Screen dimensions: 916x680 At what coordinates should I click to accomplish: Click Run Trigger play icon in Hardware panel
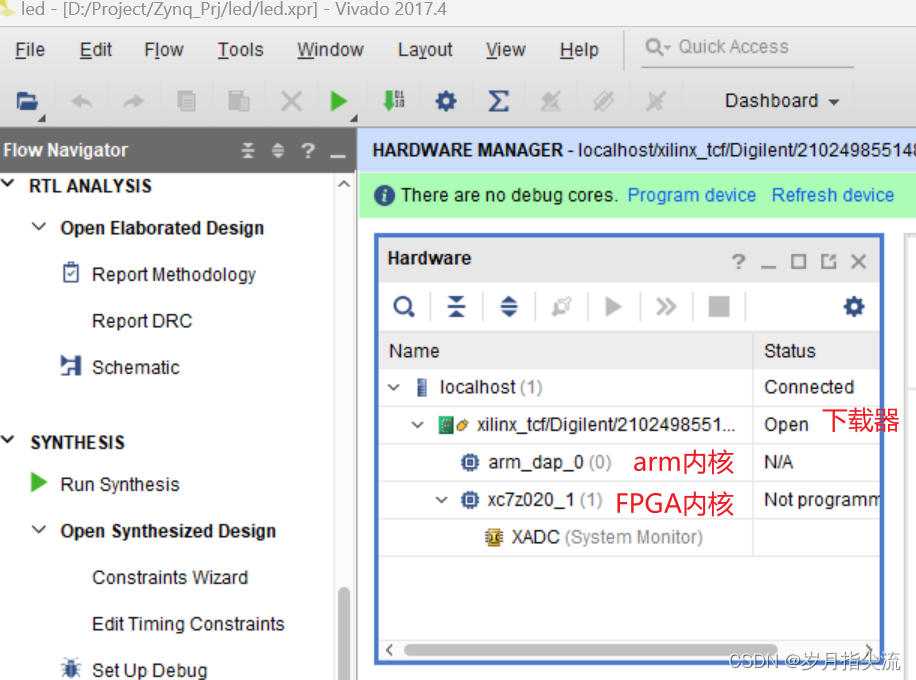tap(613, 306)
